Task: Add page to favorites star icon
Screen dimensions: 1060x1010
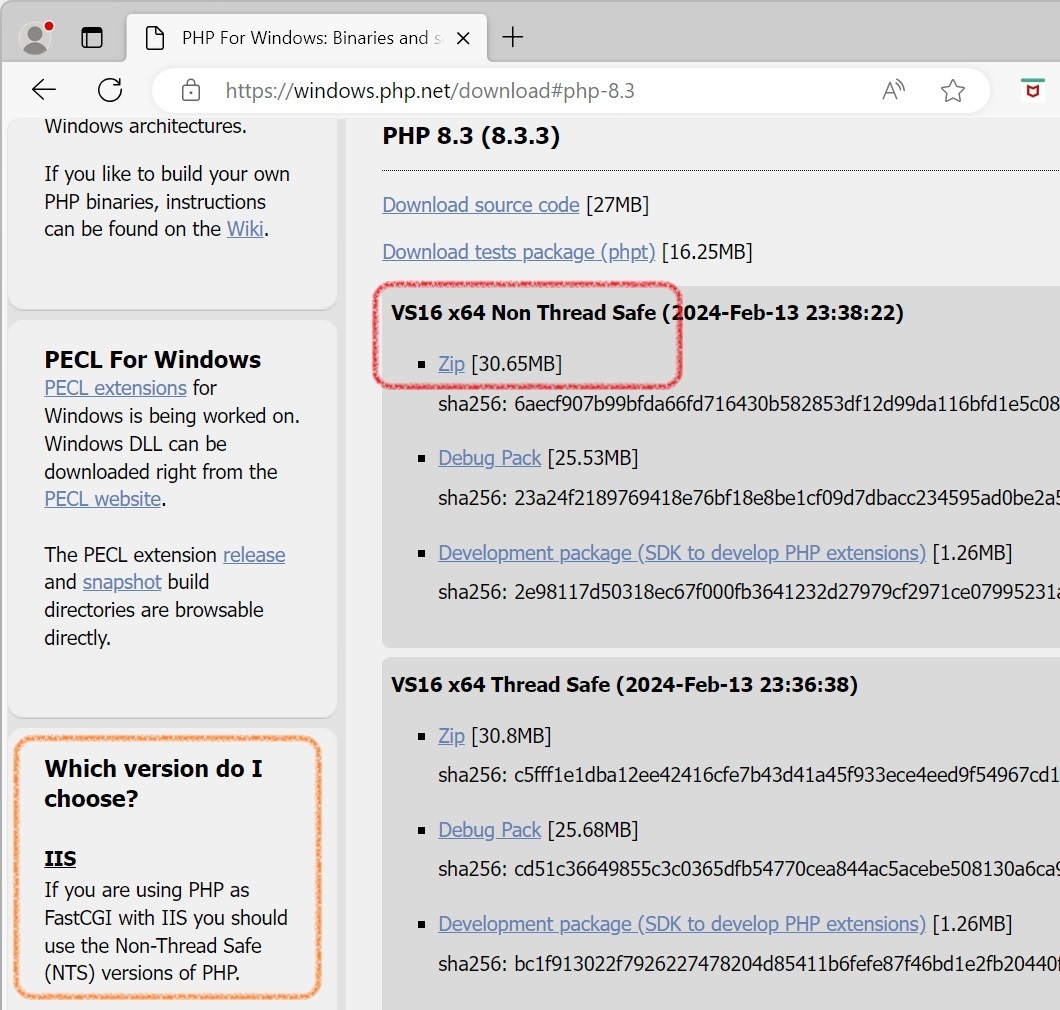Action: coord(952,91)
